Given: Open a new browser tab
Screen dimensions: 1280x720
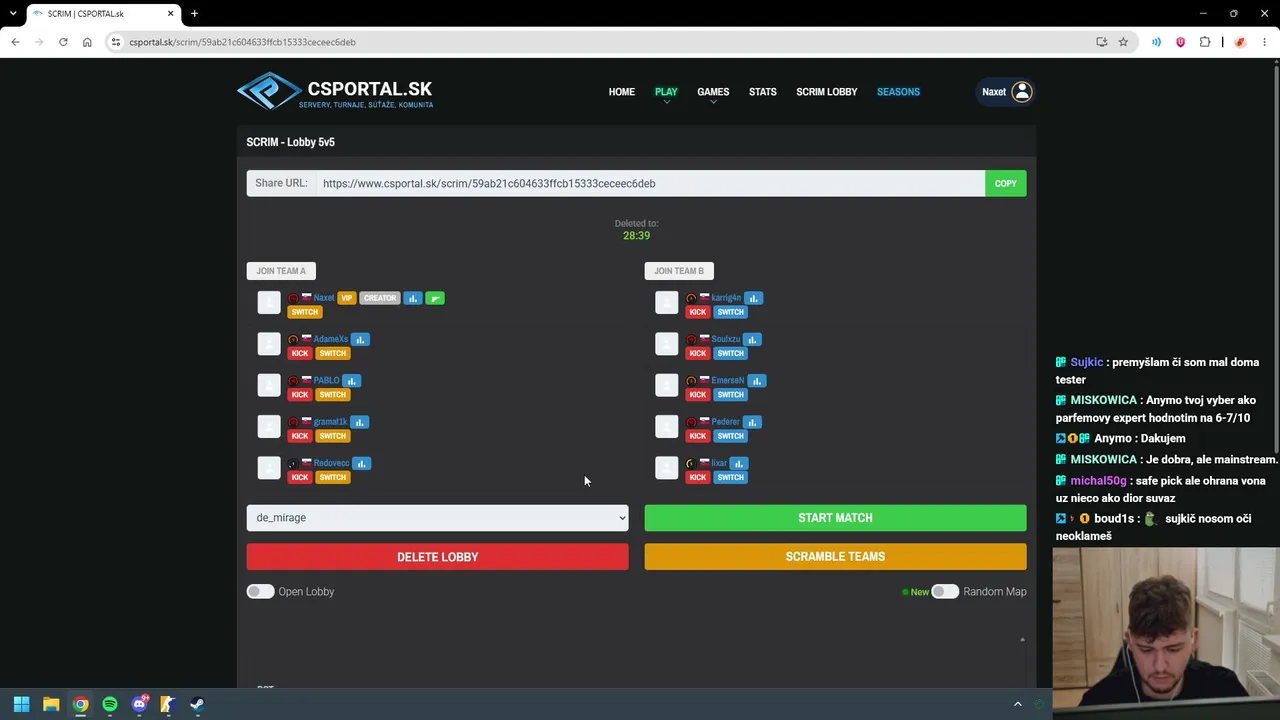Looking at the screenshot, I should [195, 14].
